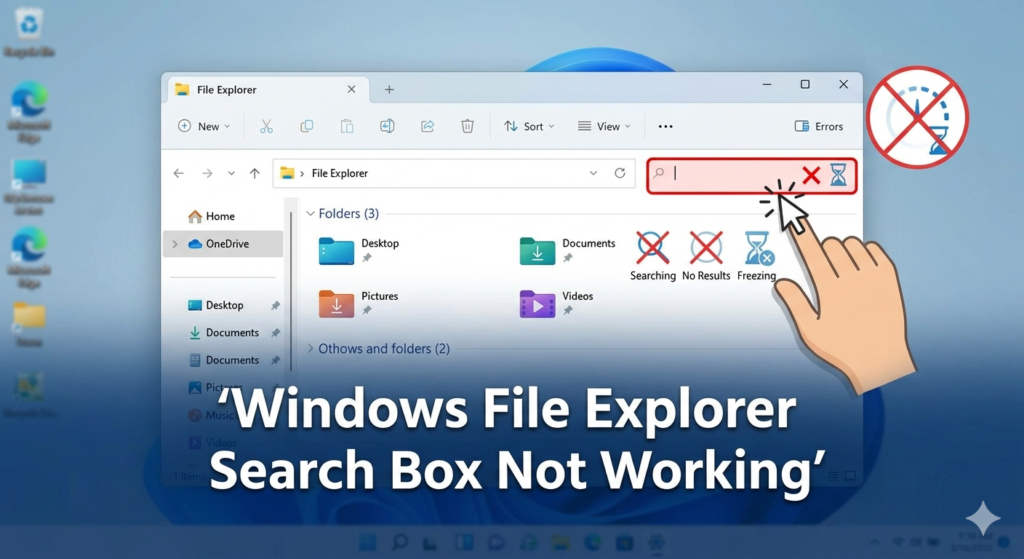This screenshot has width=1024, height=559.
Task: Click the Rename icon in toolbar
Action: [387, 126]
